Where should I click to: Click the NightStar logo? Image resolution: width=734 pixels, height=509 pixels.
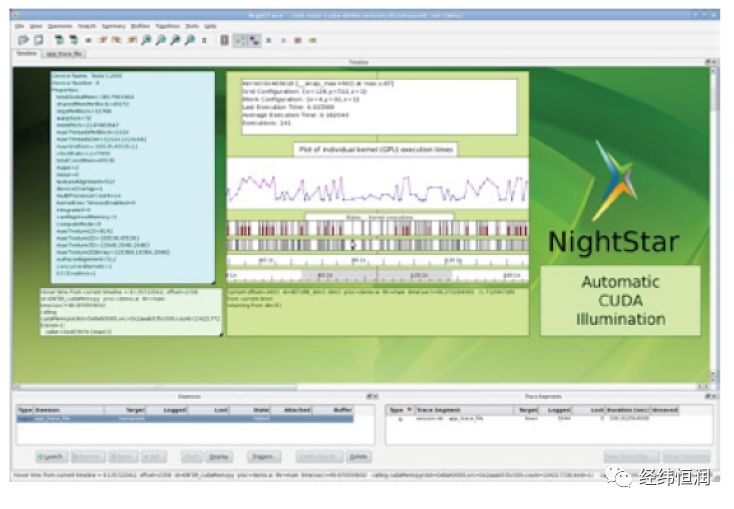pyautogui.click(x=614, y=199)
